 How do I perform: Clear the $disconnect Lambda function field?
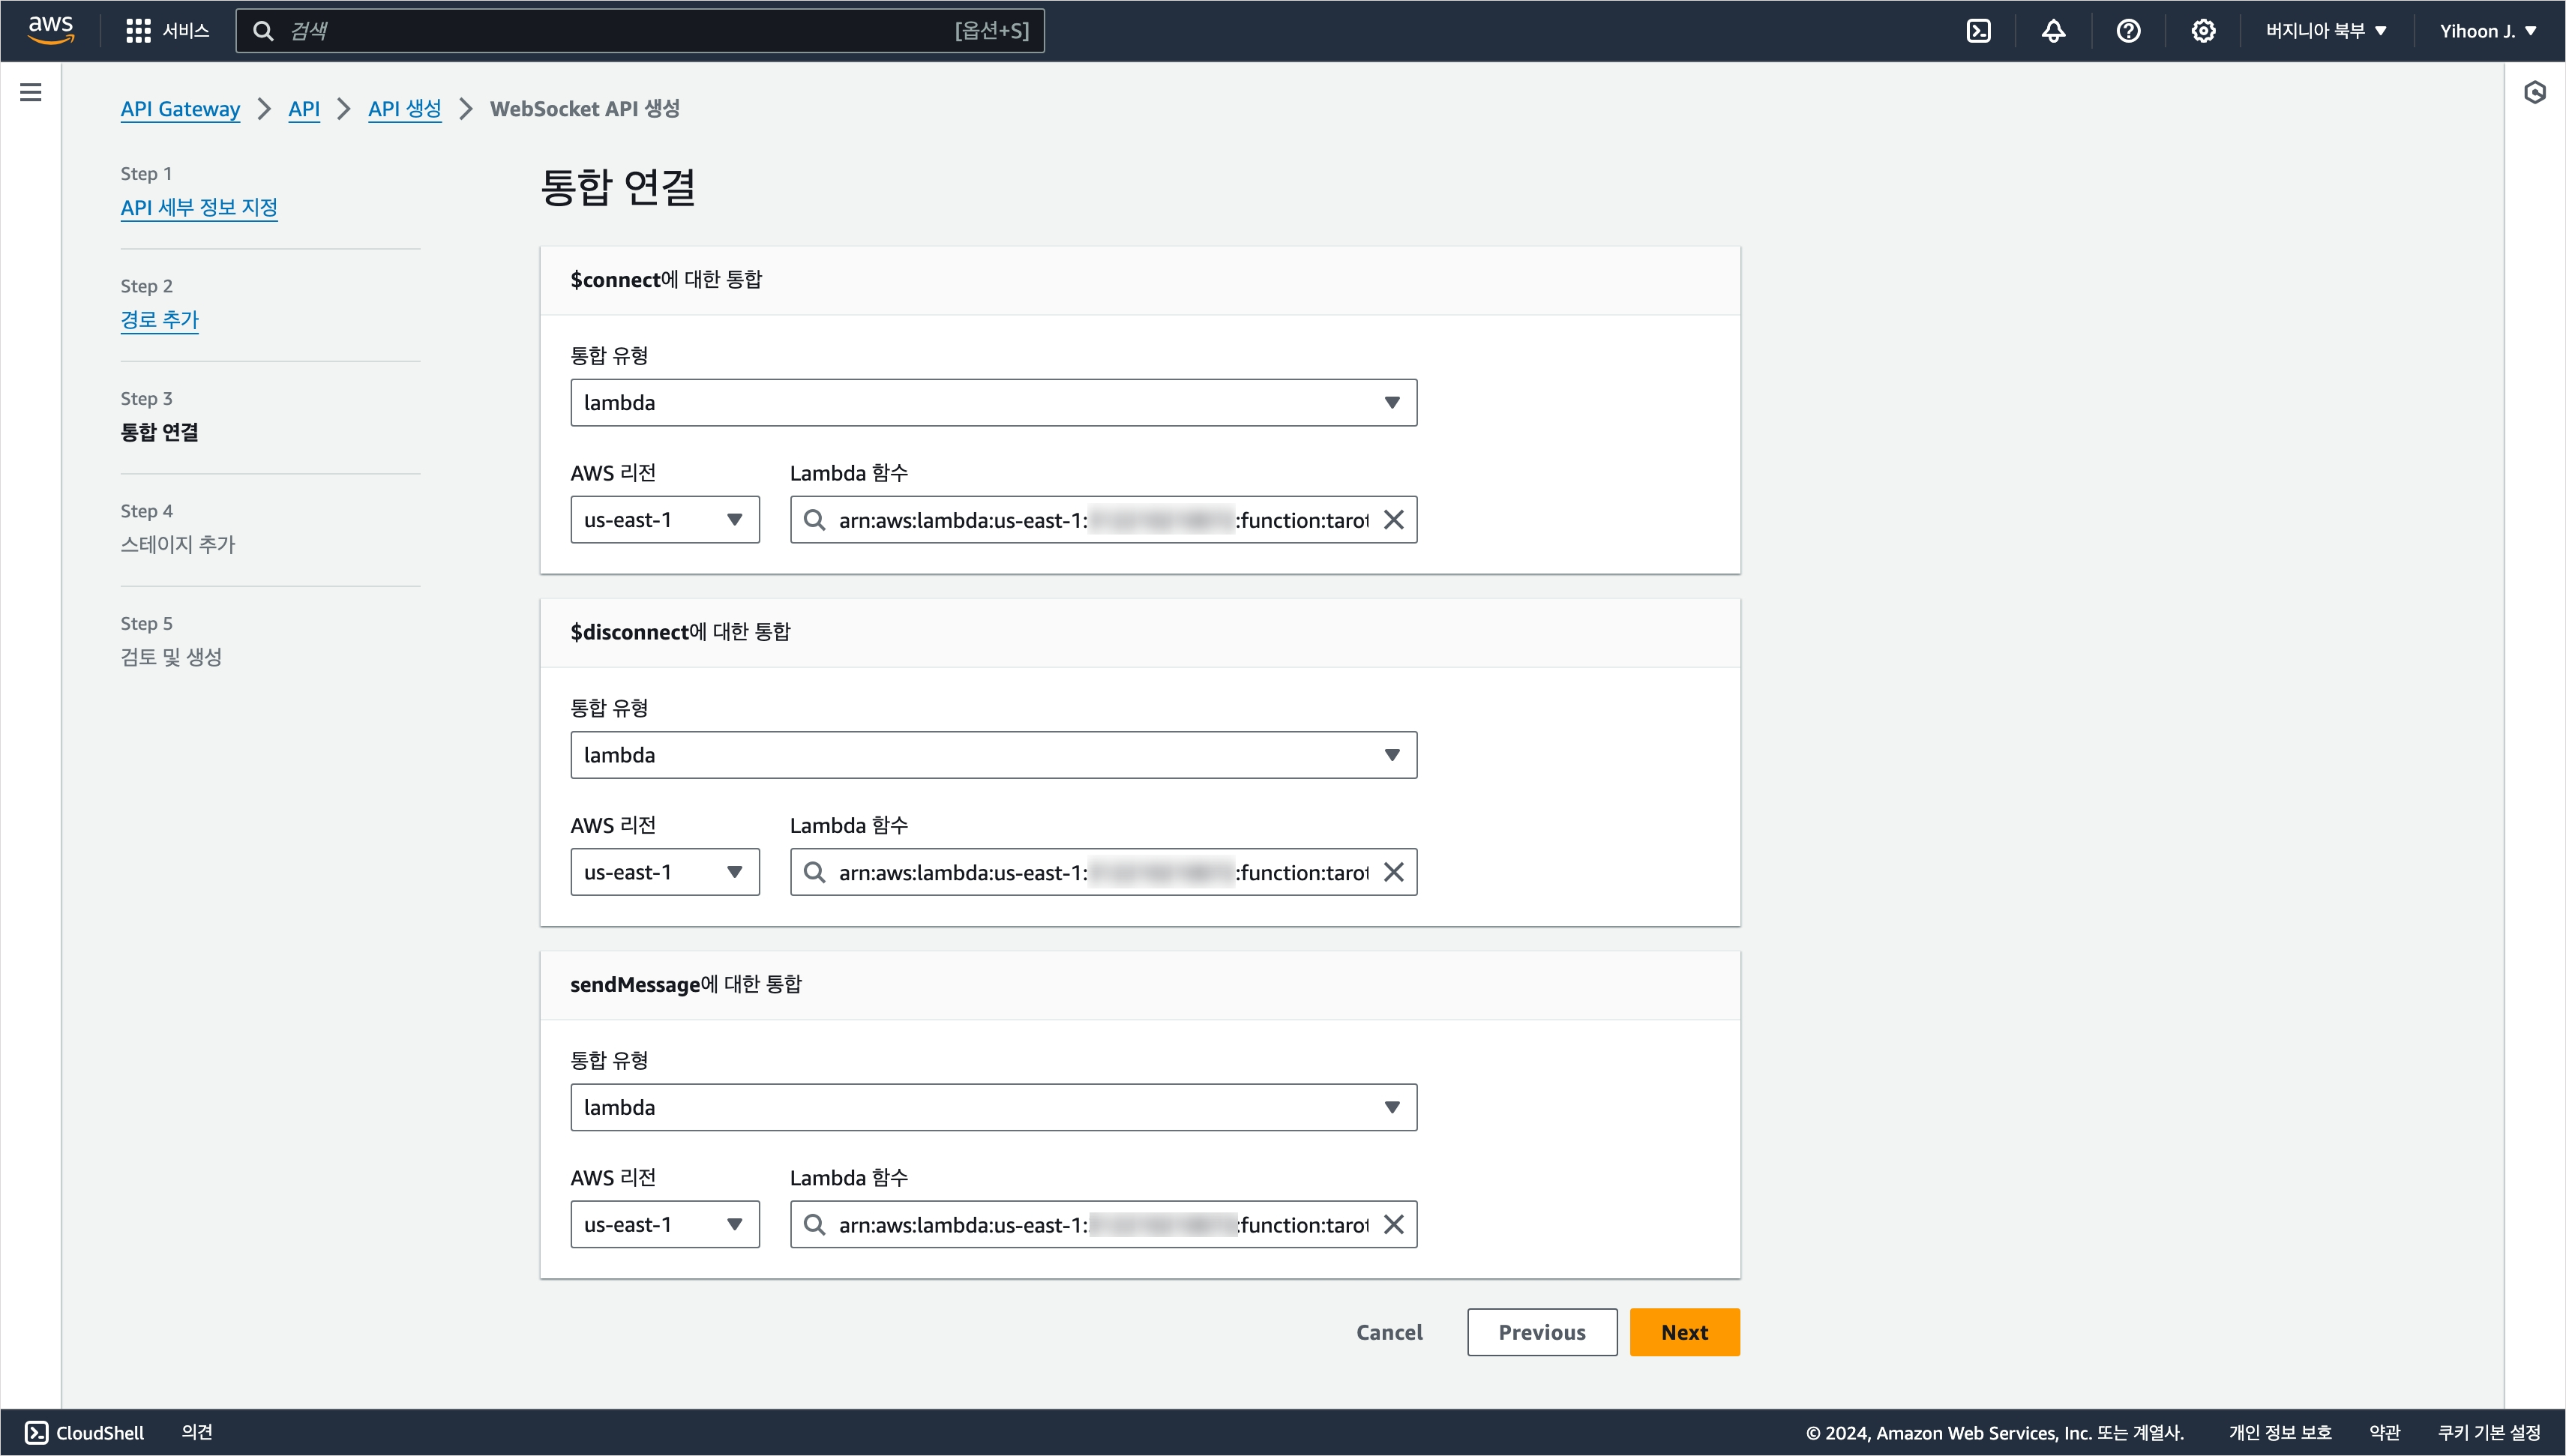[1393, 872]
